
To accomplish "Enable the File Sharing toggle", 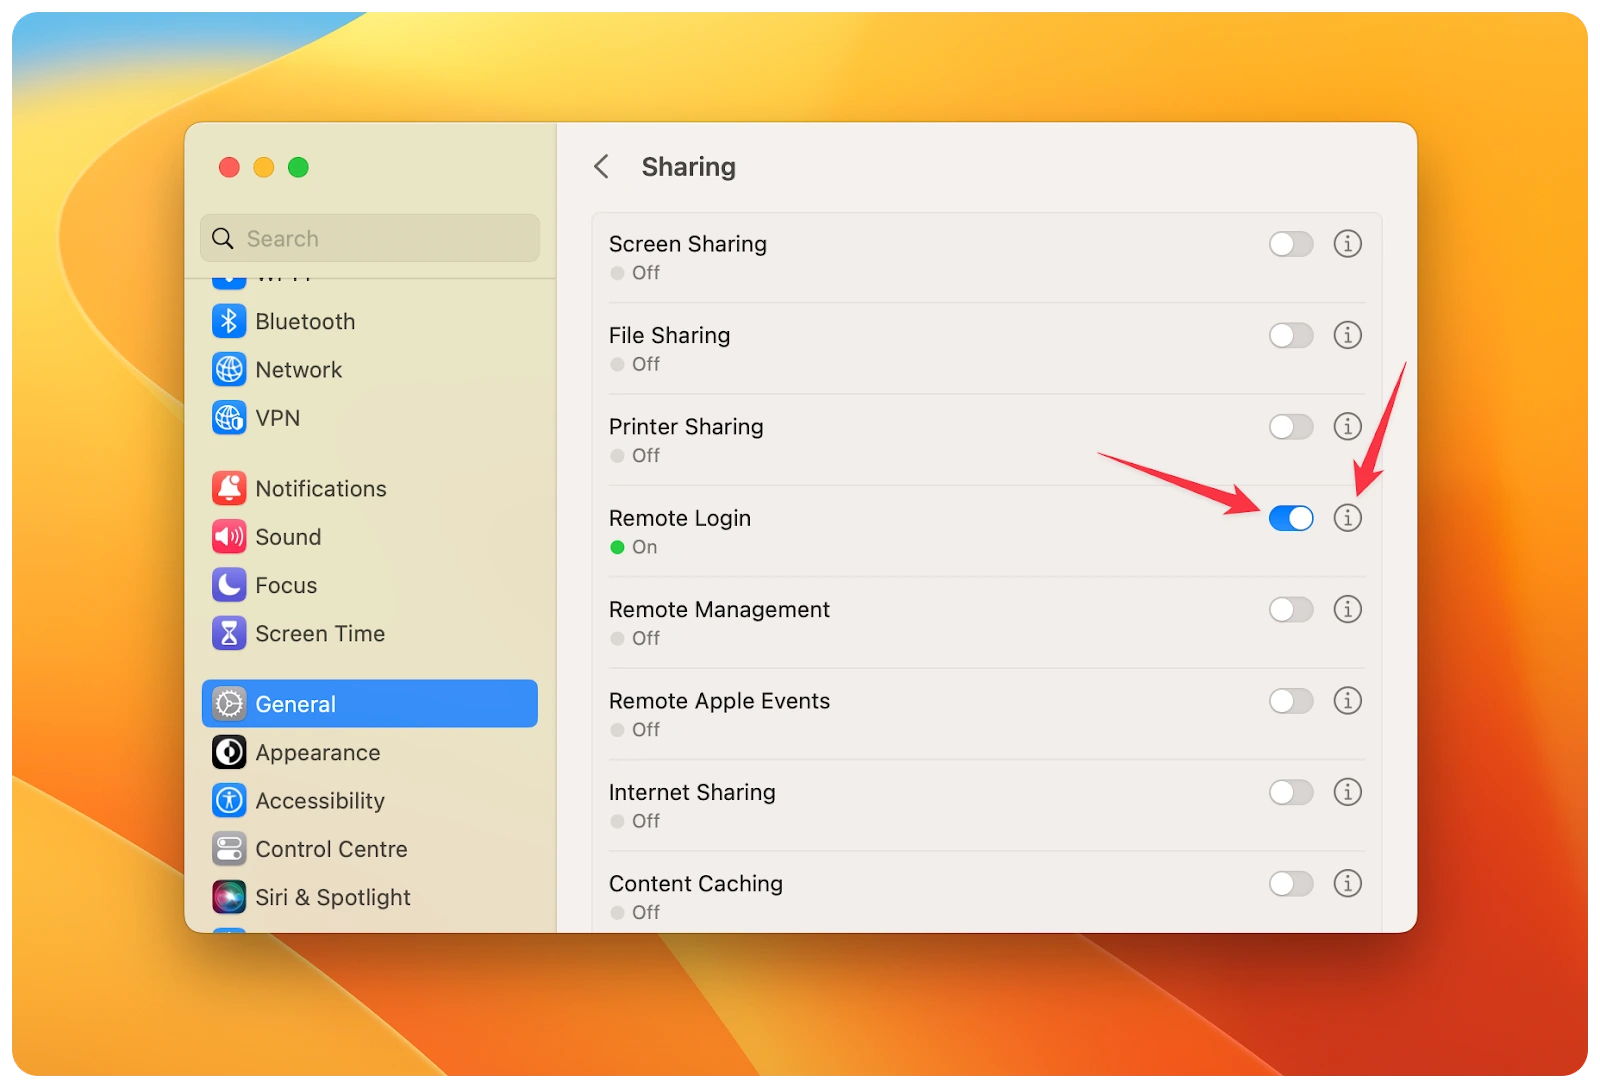I will (1291, 335).
